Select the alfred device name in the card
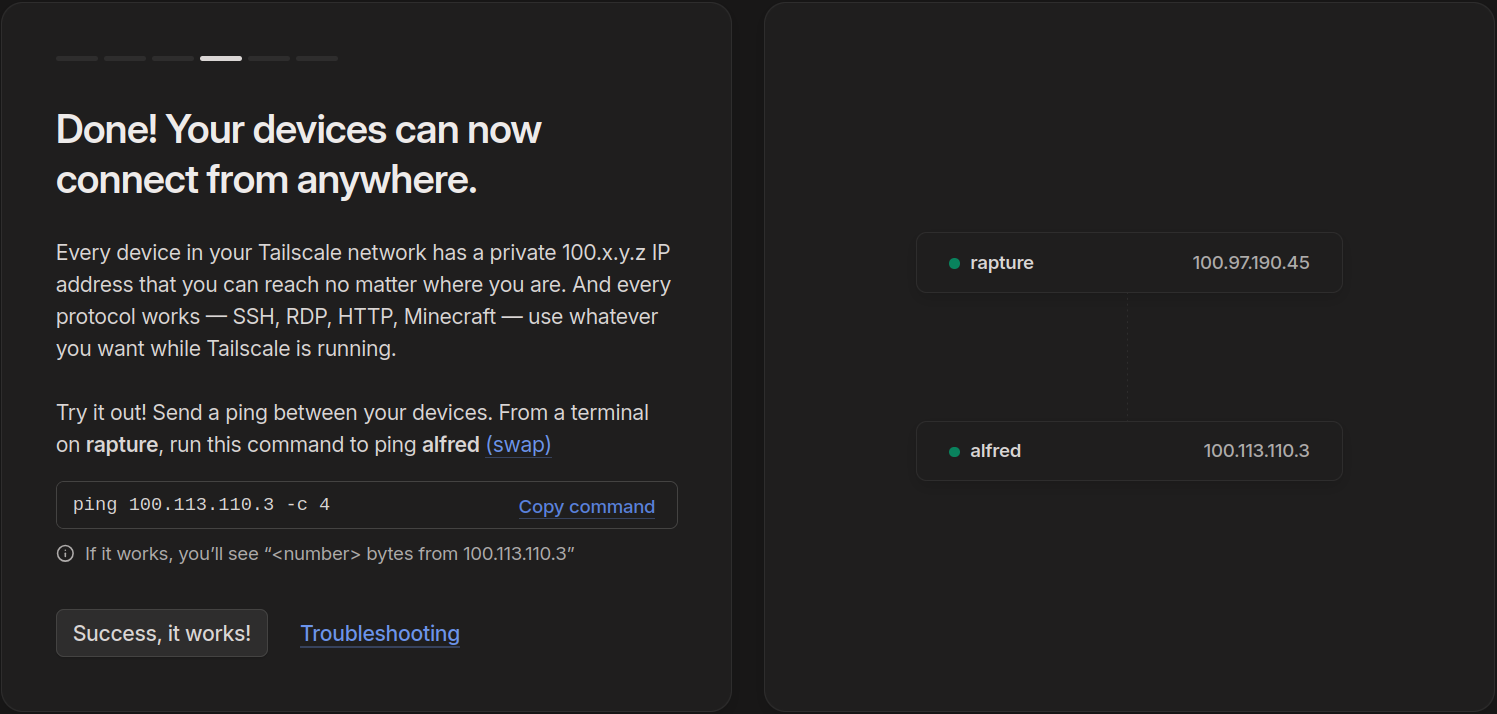 [995, 451]
